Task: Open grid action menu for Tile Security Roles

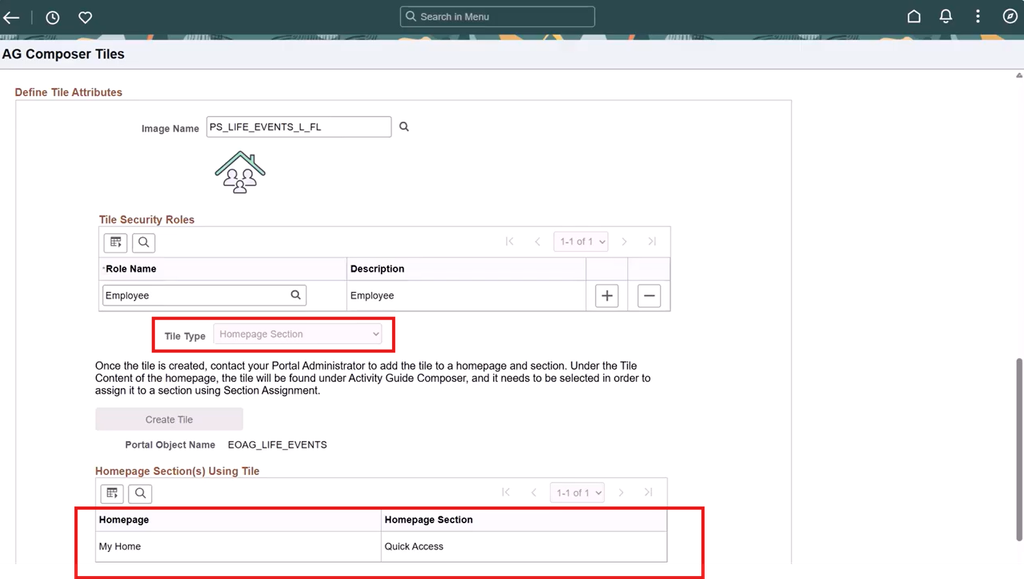Action: click(115, 242)
